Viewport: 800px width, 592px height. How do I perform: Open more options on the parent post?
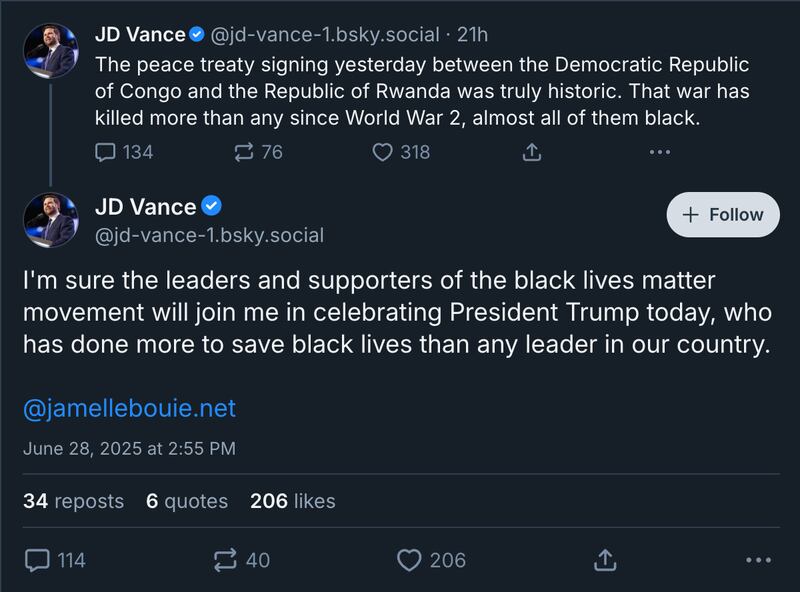point(659,152)
